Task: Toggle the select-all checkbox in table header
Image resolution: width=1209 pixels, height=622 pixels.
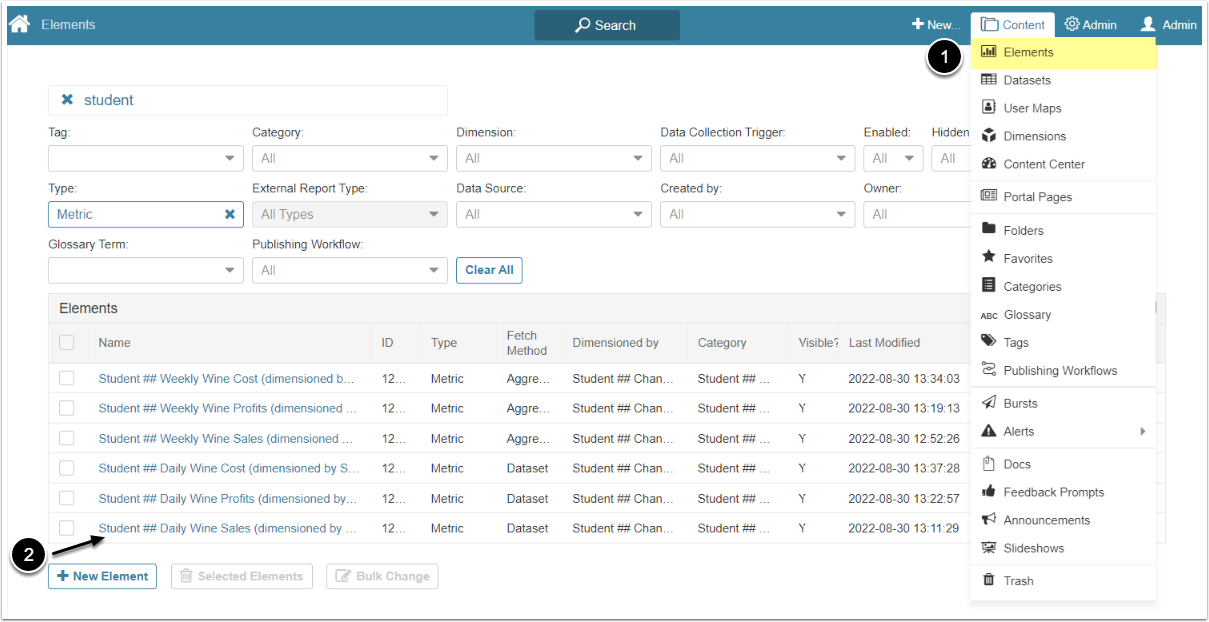Action: pos(67,342)
